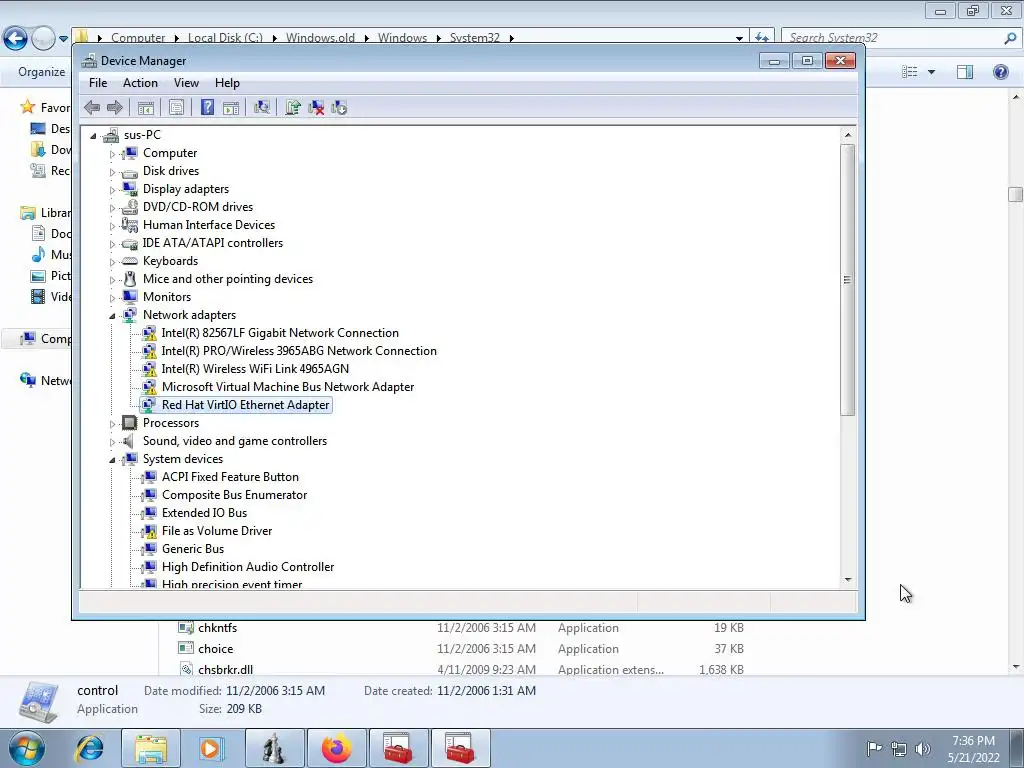Open the Windows Start menu

click(x=26, y=748)
